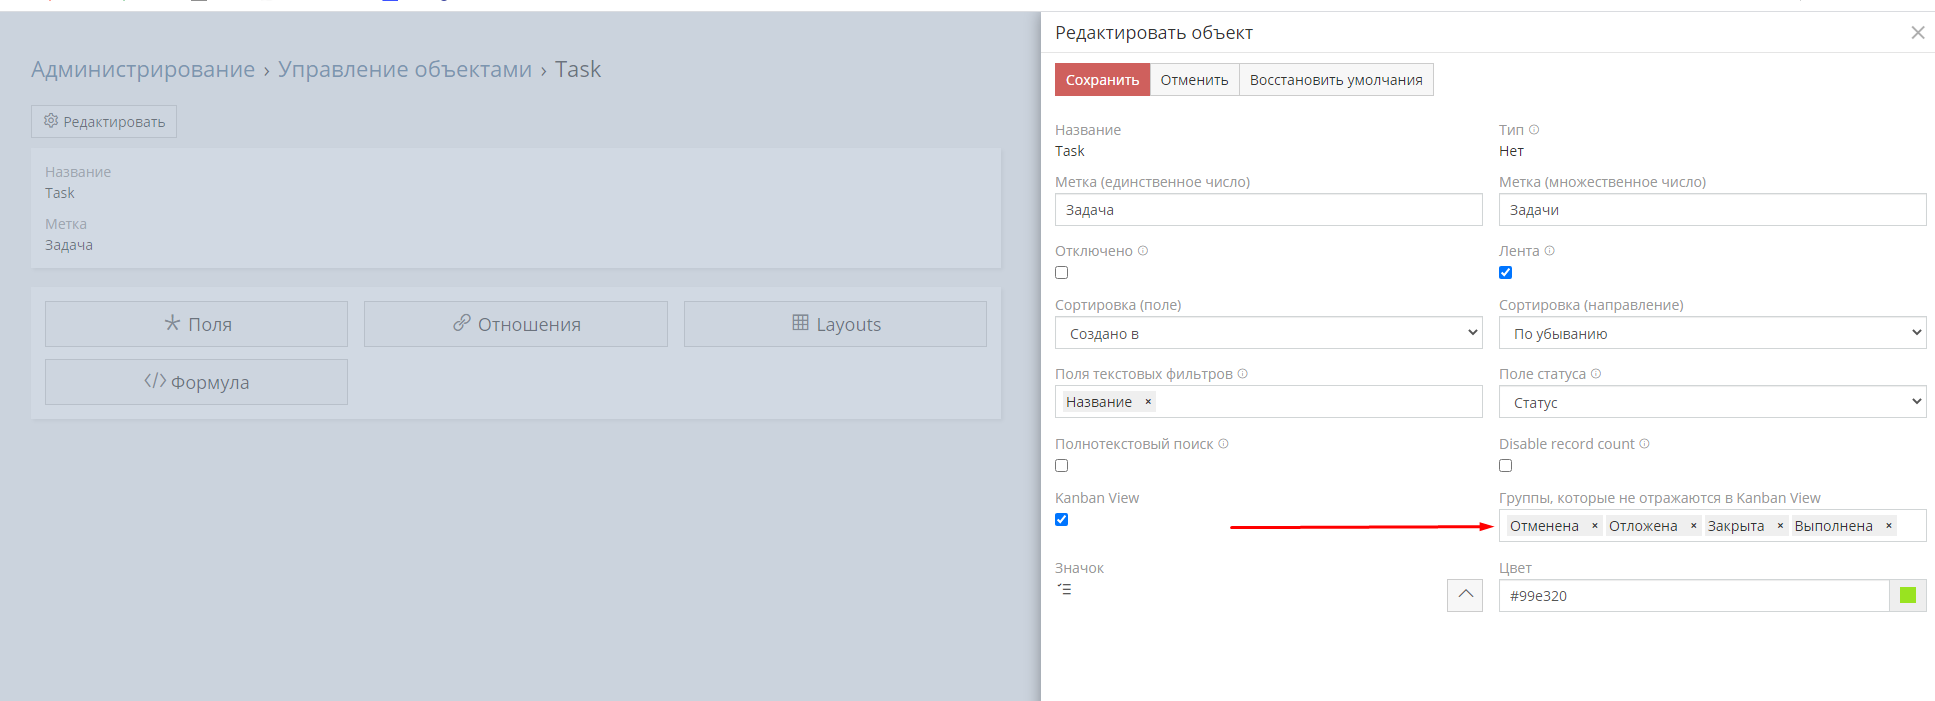Image resolution: width=1935 pixels, height=701 pixels.
Task: Expand the Поле статуса dropdown
Action: click(x=1712, y=402)
